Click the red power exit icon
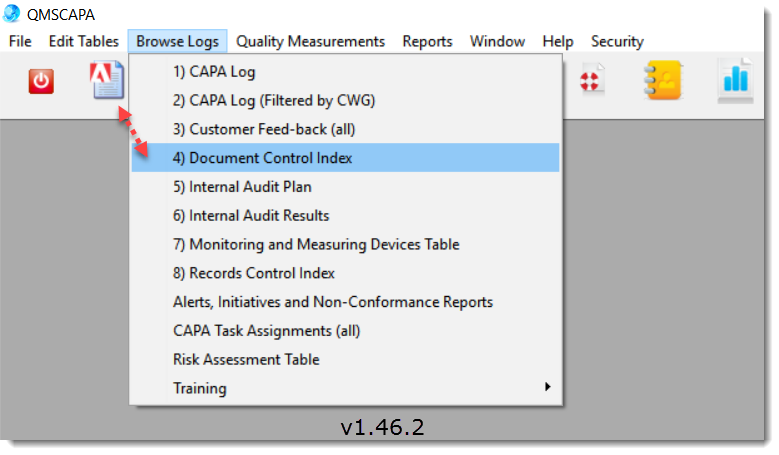 (x=41, y=81)
